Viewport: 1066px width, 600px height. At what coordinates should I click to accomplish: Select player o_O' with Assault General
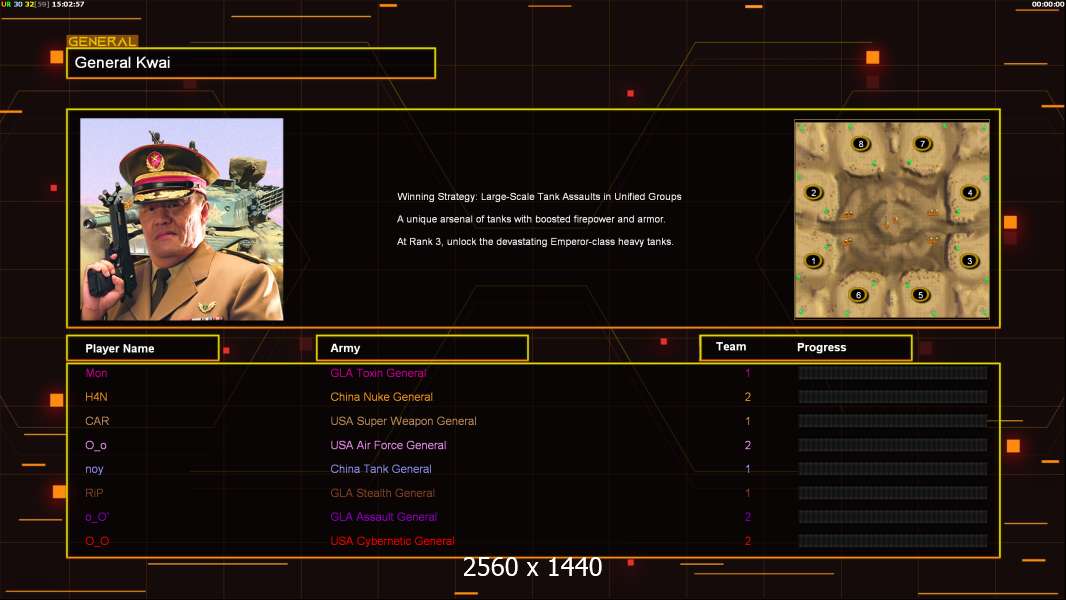(97, 517)
